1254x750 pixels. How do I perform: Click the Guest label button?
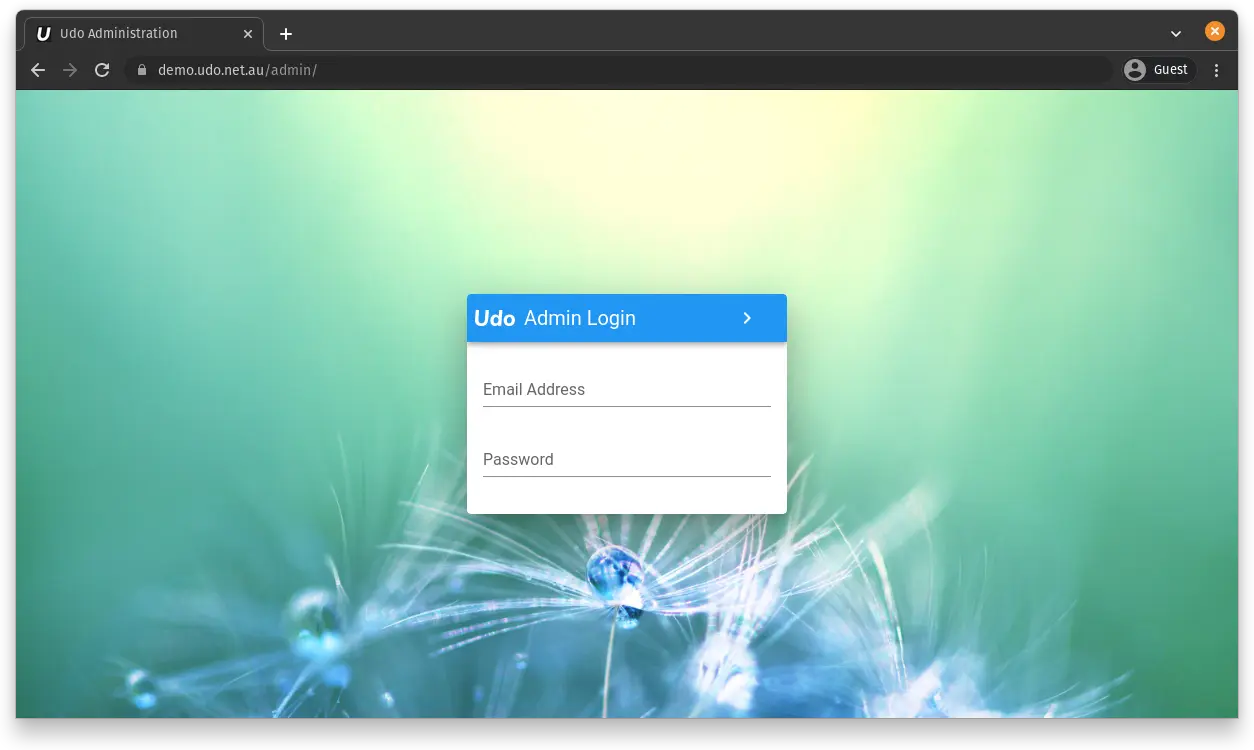[1170, 69]
